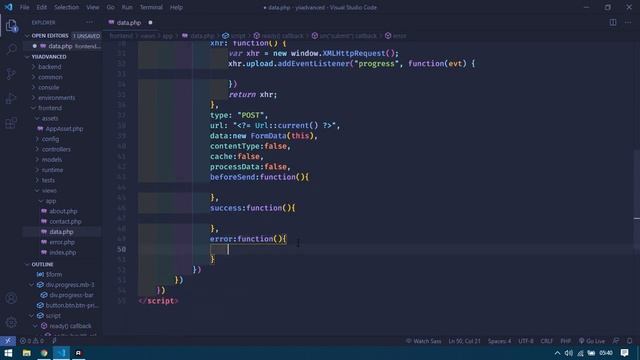Click Watch Sass in status bar
This screenshot has width=640, height=360.
click(424, 341)
